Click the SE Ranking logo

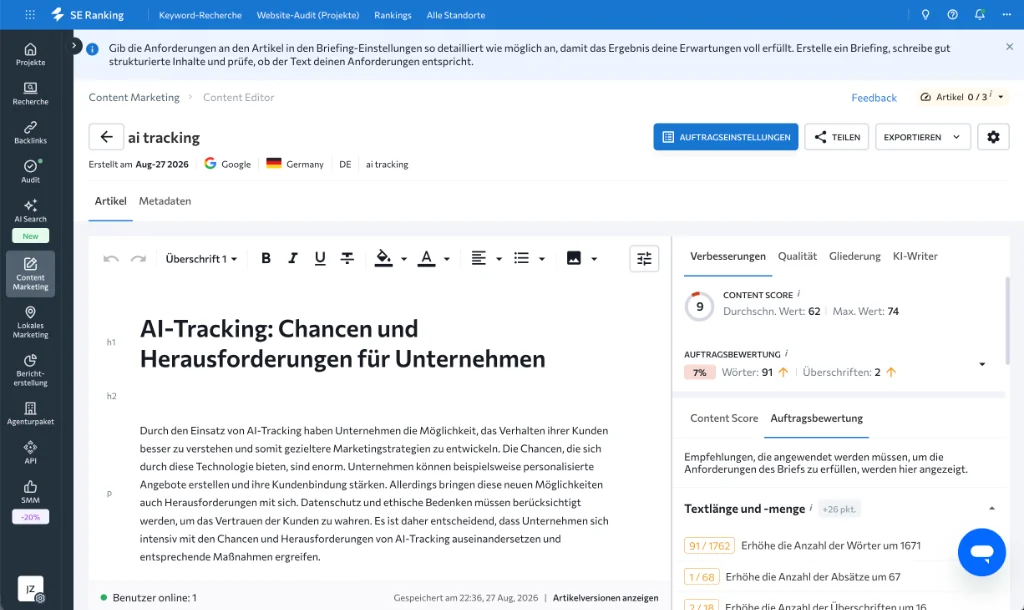tap(88, 14)
